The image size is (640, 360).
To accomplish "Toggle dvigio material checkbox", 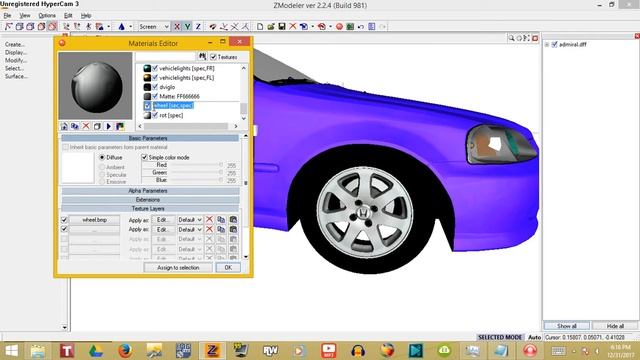I will 155,87.
